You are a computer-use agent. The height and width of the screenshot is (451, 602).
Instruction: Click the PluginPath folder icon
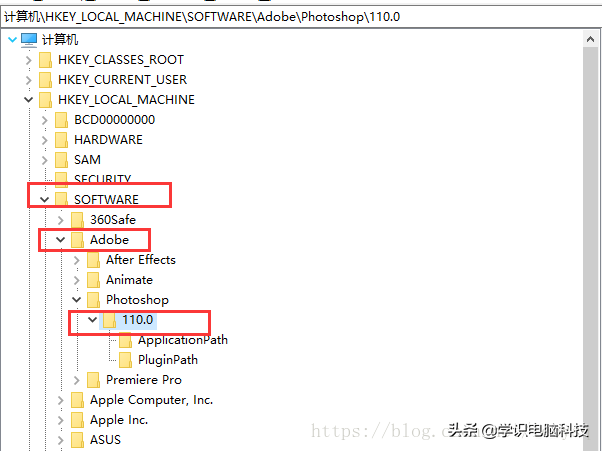click(126, 360)
